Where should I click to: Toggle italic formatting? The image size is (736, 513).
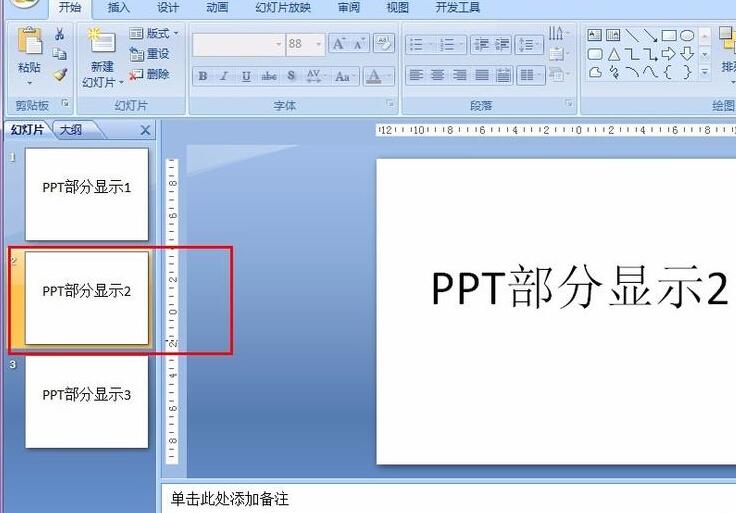(224, 76)
